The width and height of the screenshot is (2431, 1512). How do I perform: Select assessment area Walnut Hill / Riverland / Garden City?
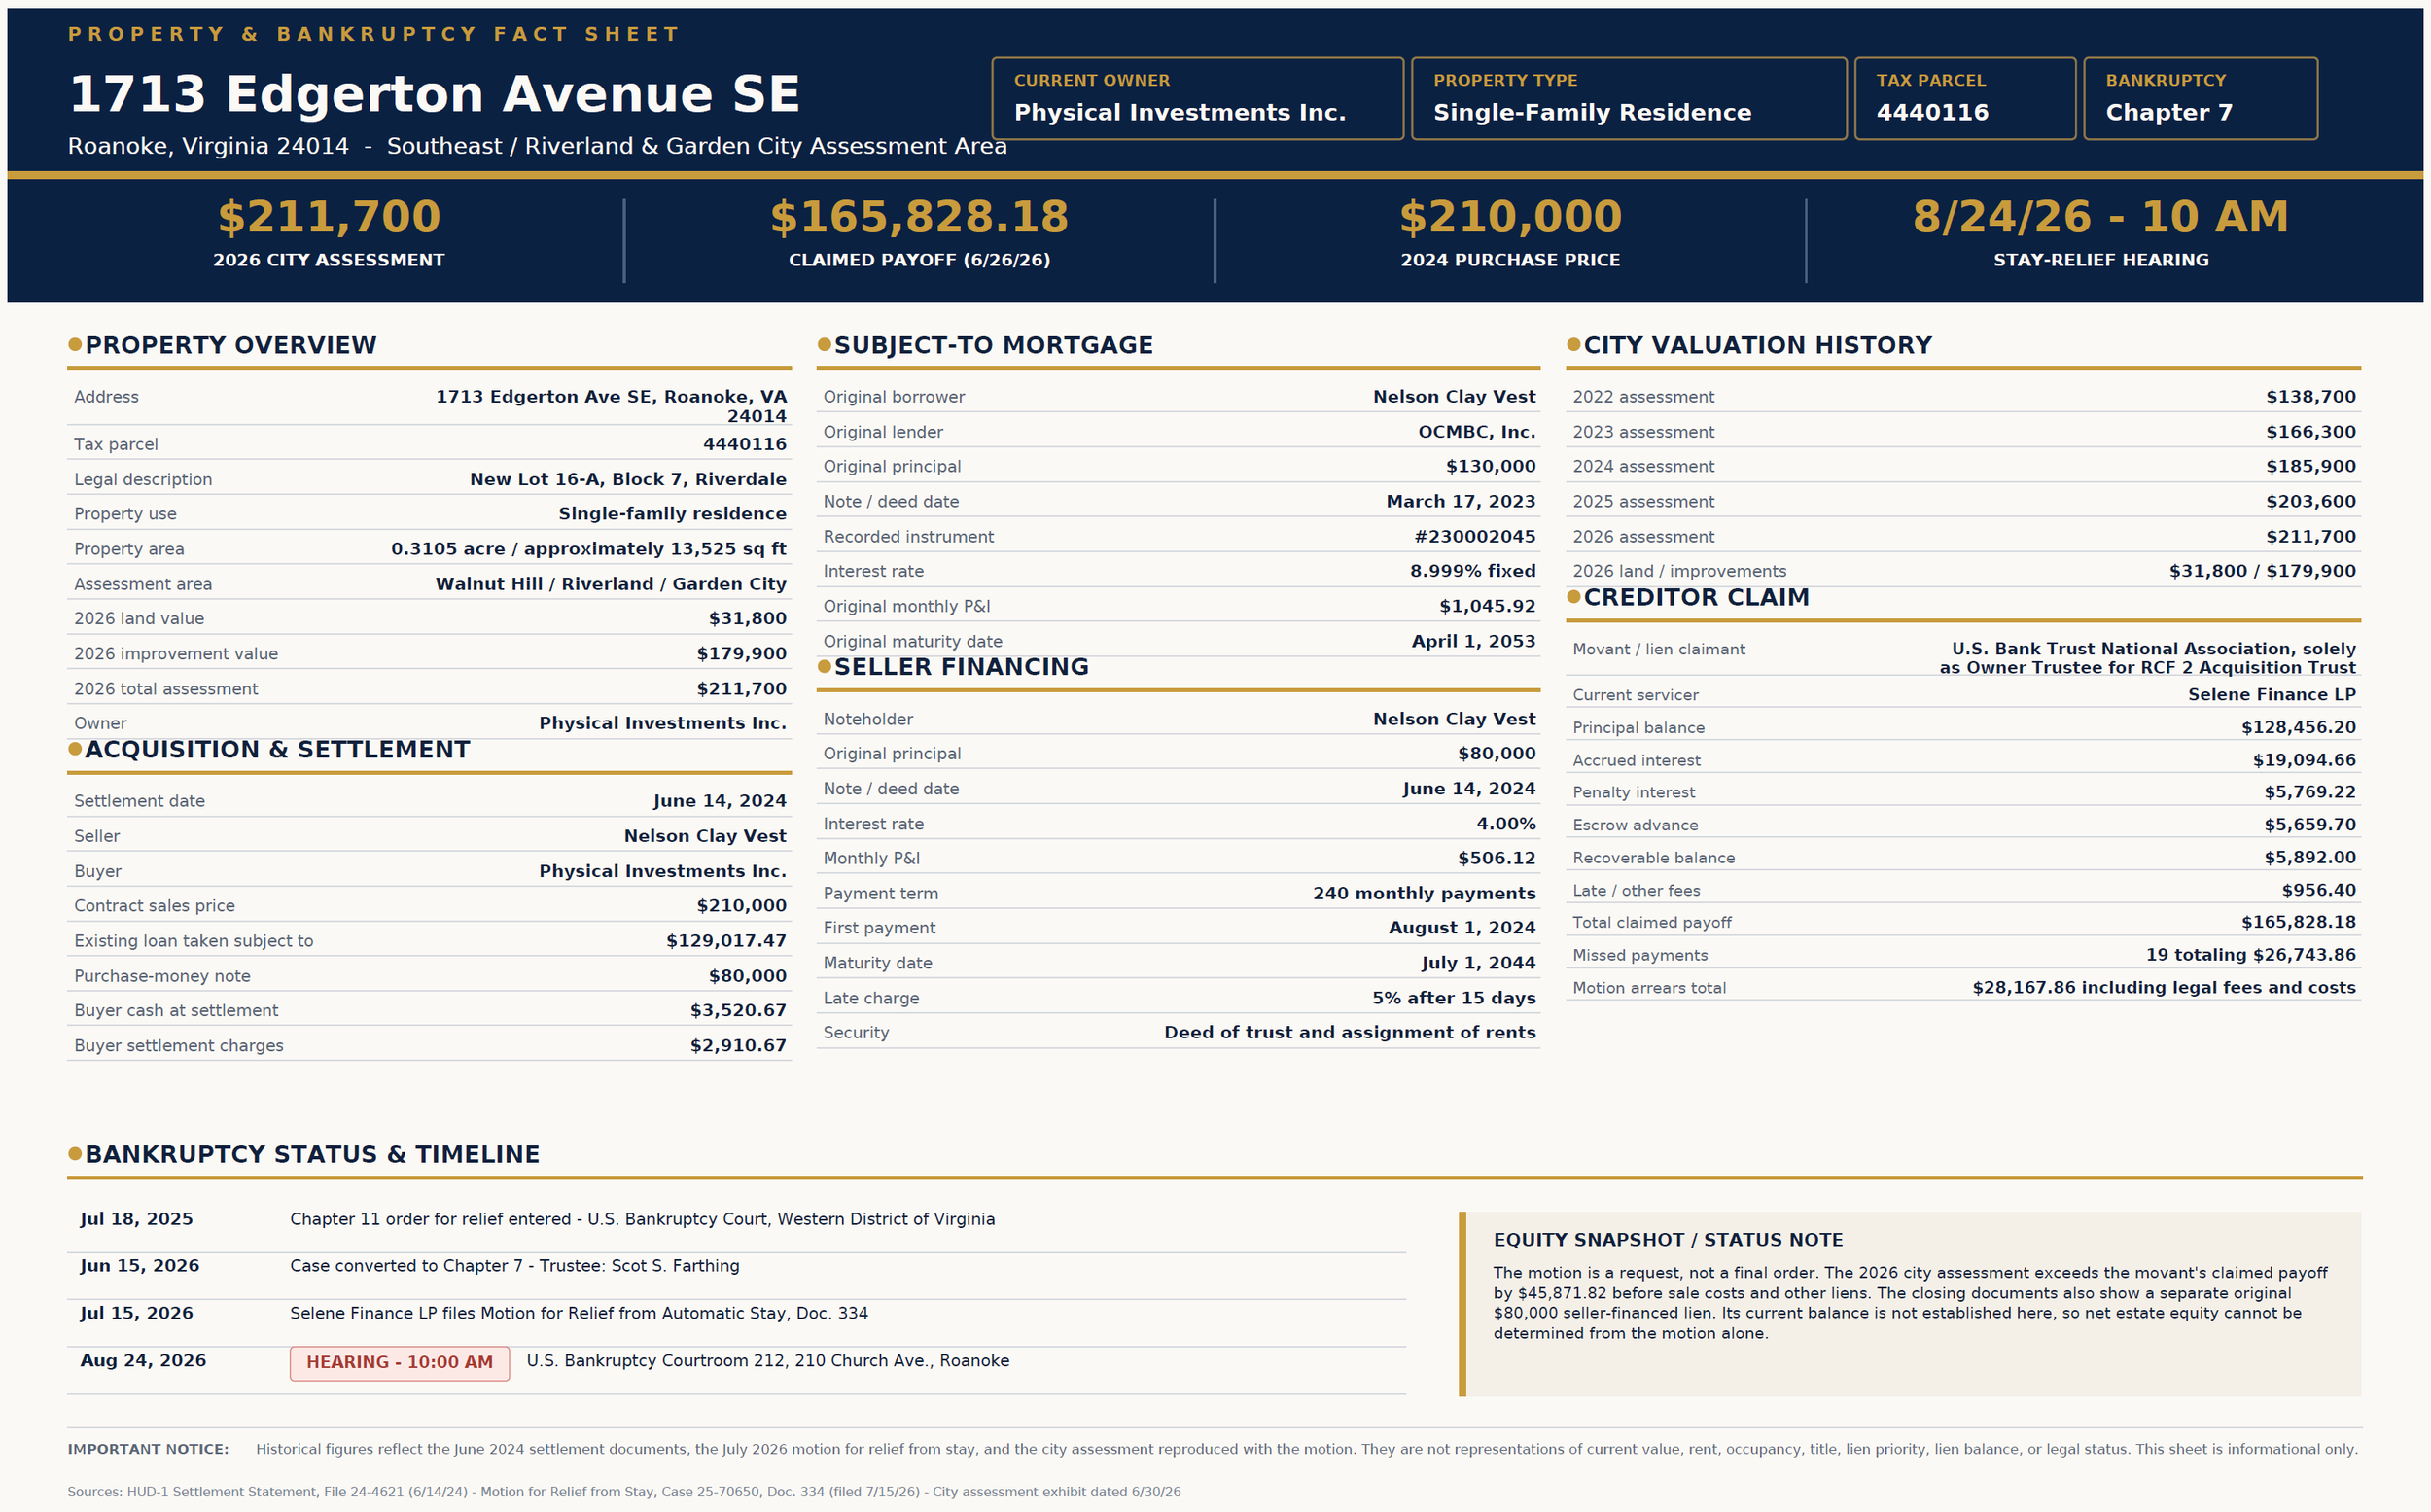[611, 584]
